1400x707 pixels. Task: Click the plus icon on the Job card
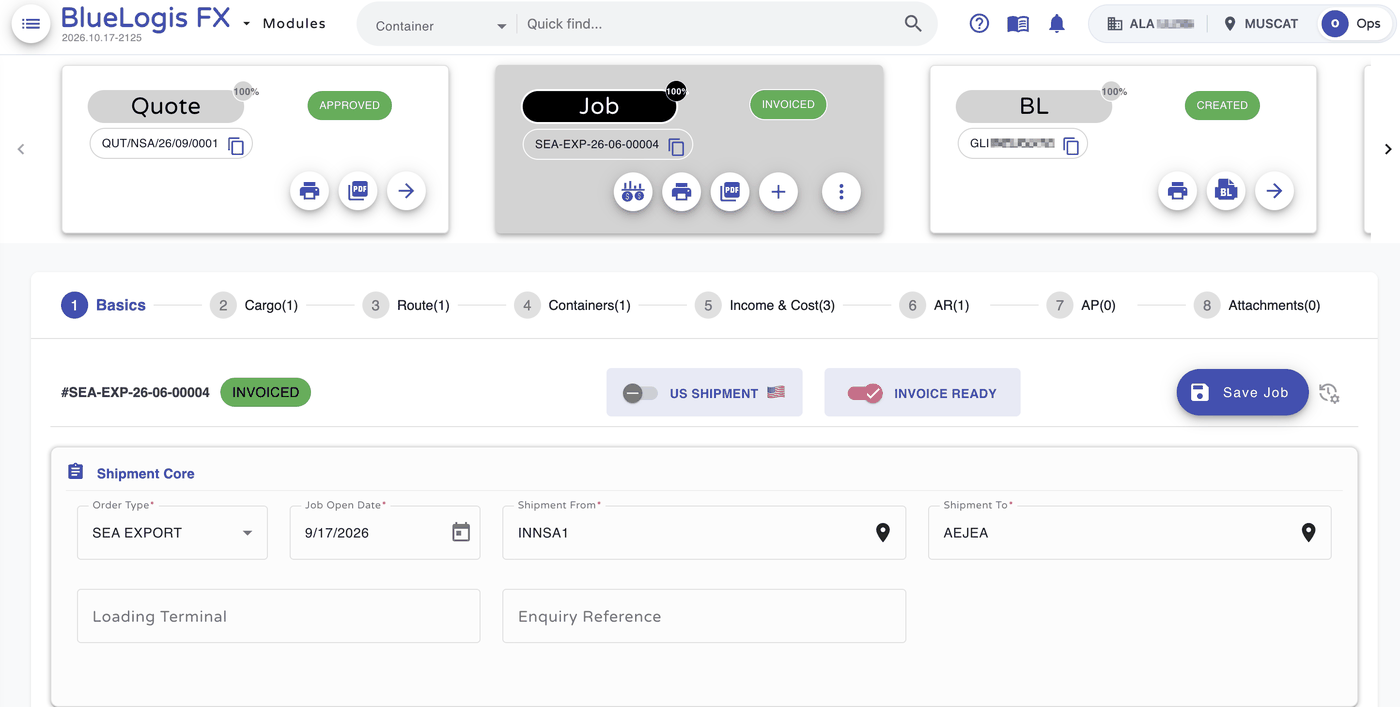[778, 191]
